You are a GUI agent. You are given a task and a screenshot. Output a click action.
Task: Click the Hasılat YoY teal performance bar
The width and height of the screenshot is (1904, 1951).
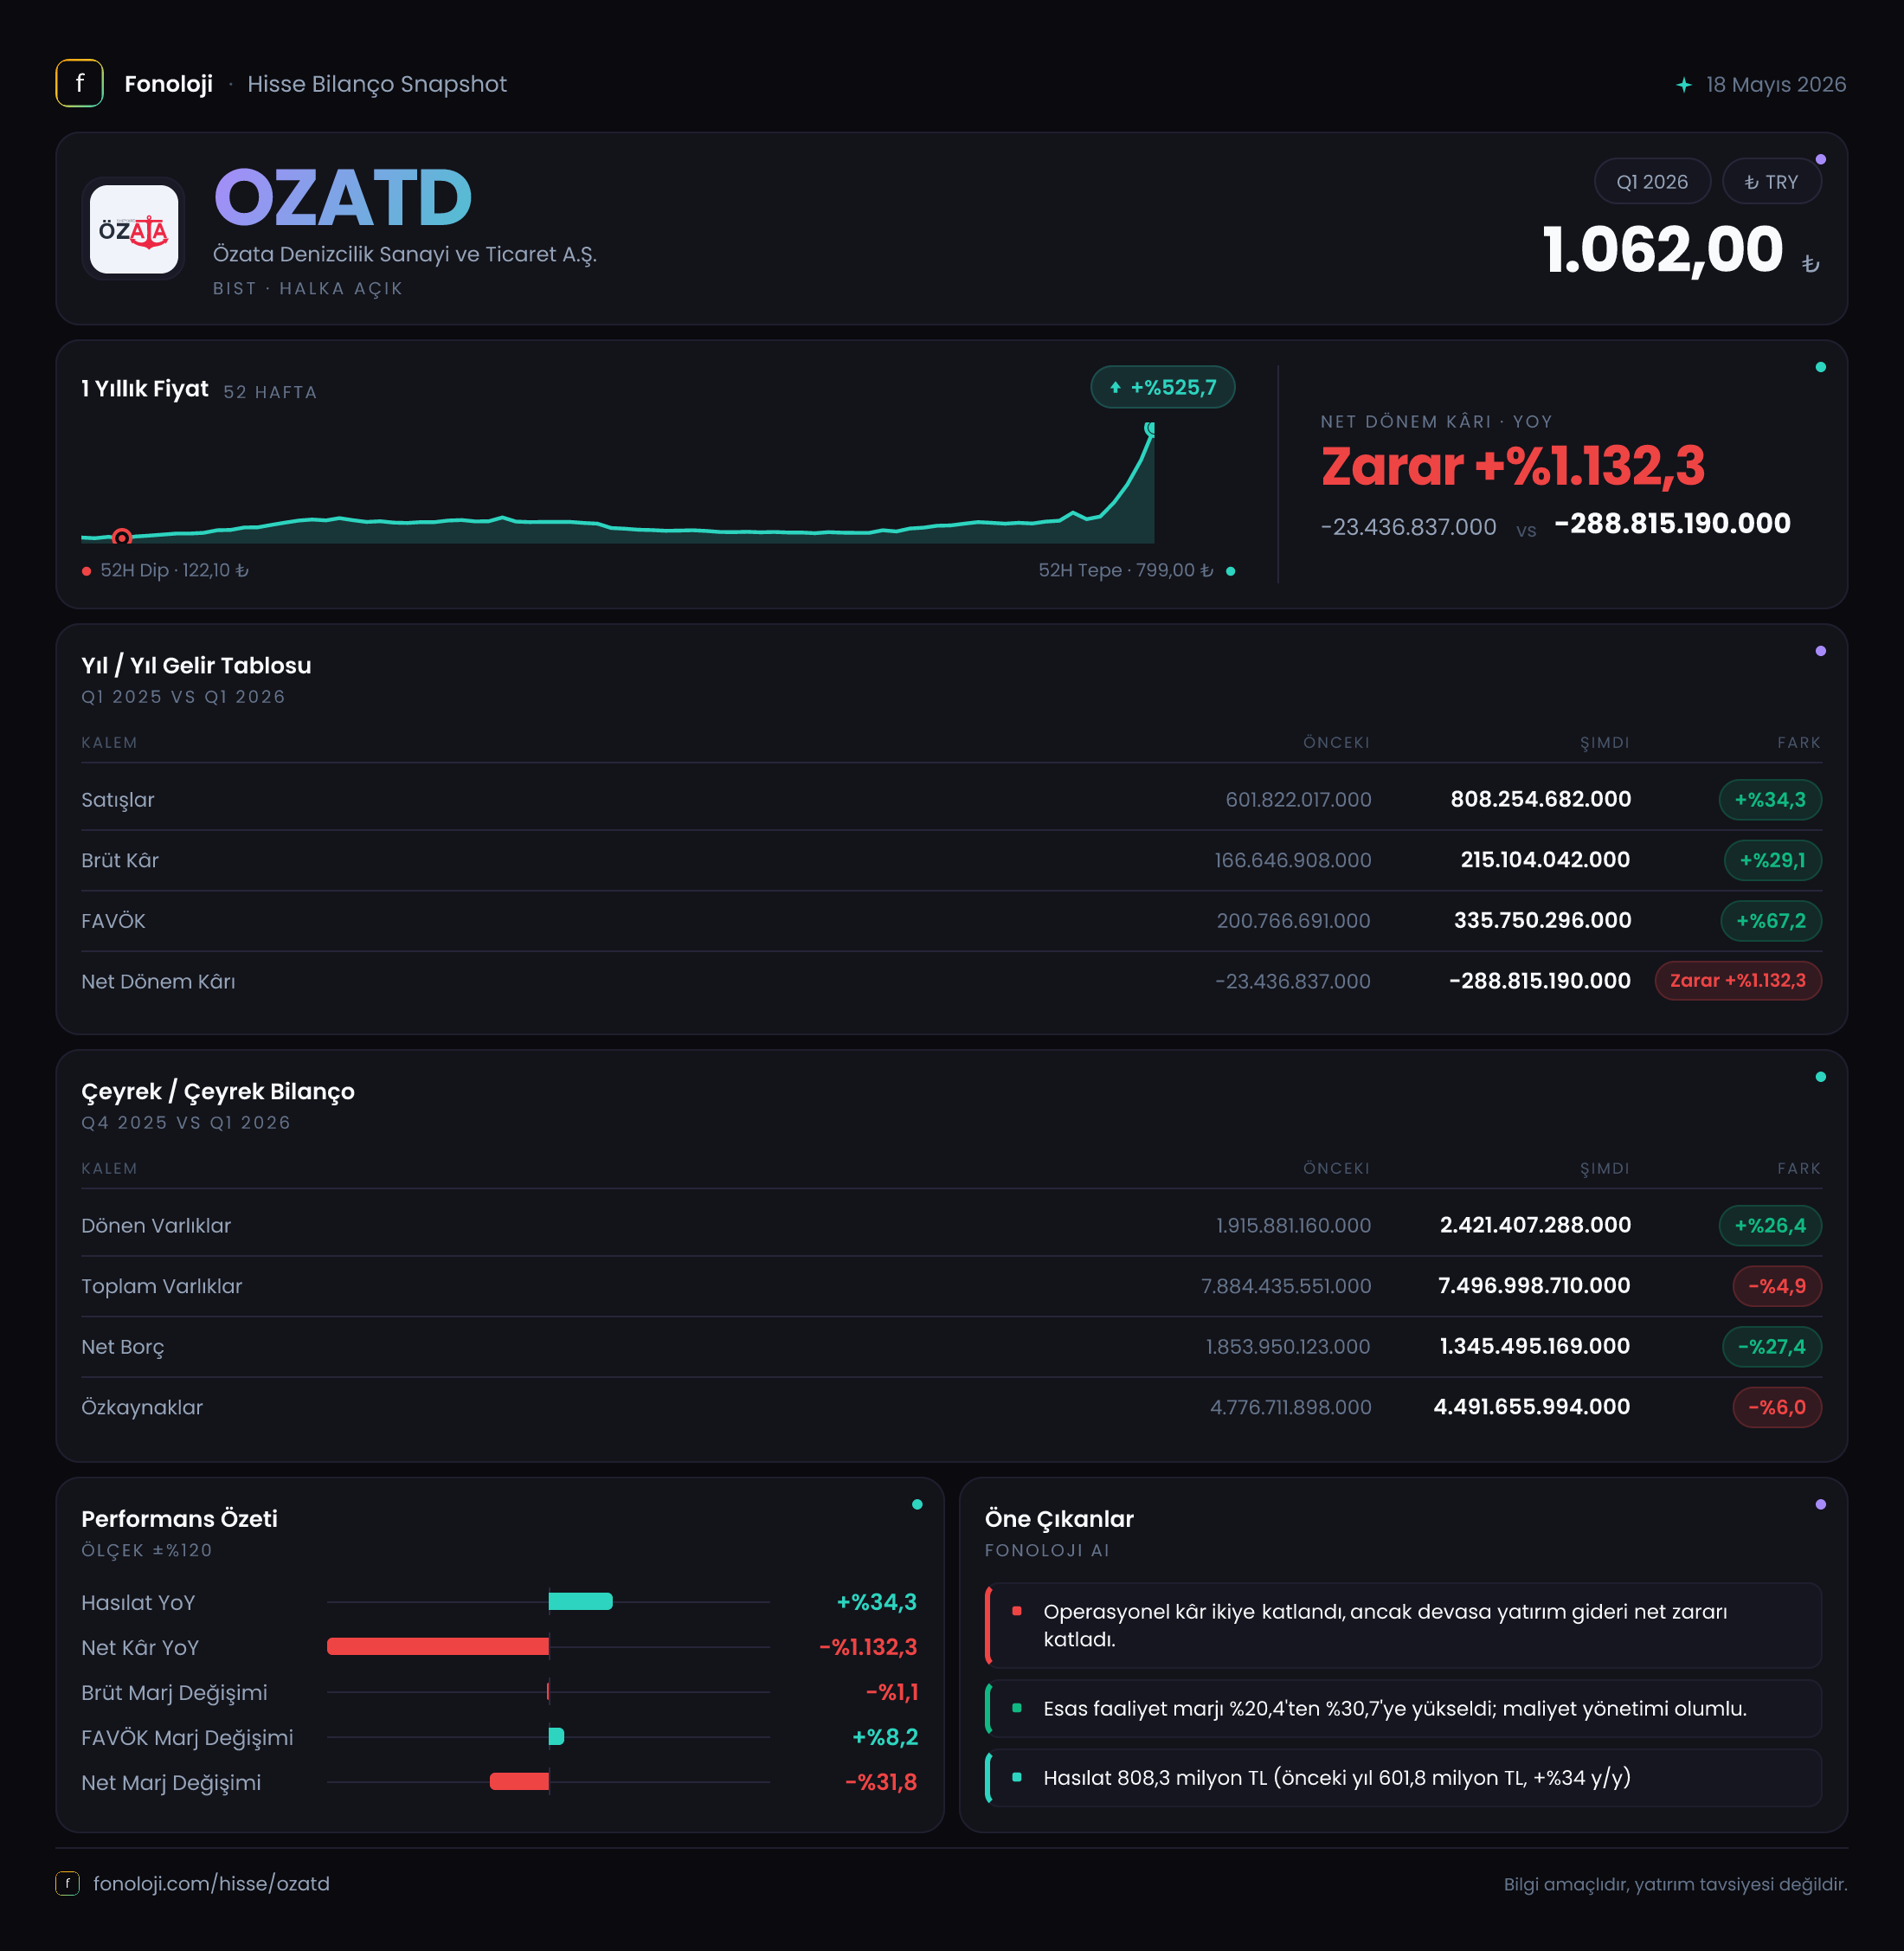[x=580, y=1601]
